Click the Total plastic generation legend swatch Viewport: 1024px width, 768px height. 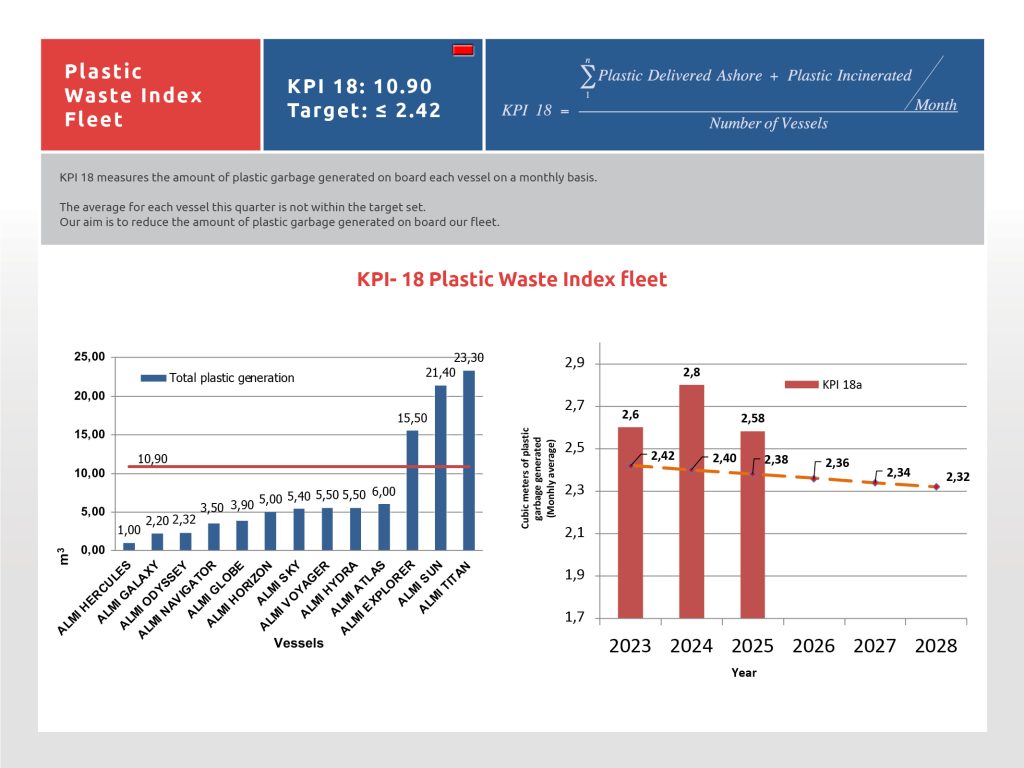click(153, 378)
